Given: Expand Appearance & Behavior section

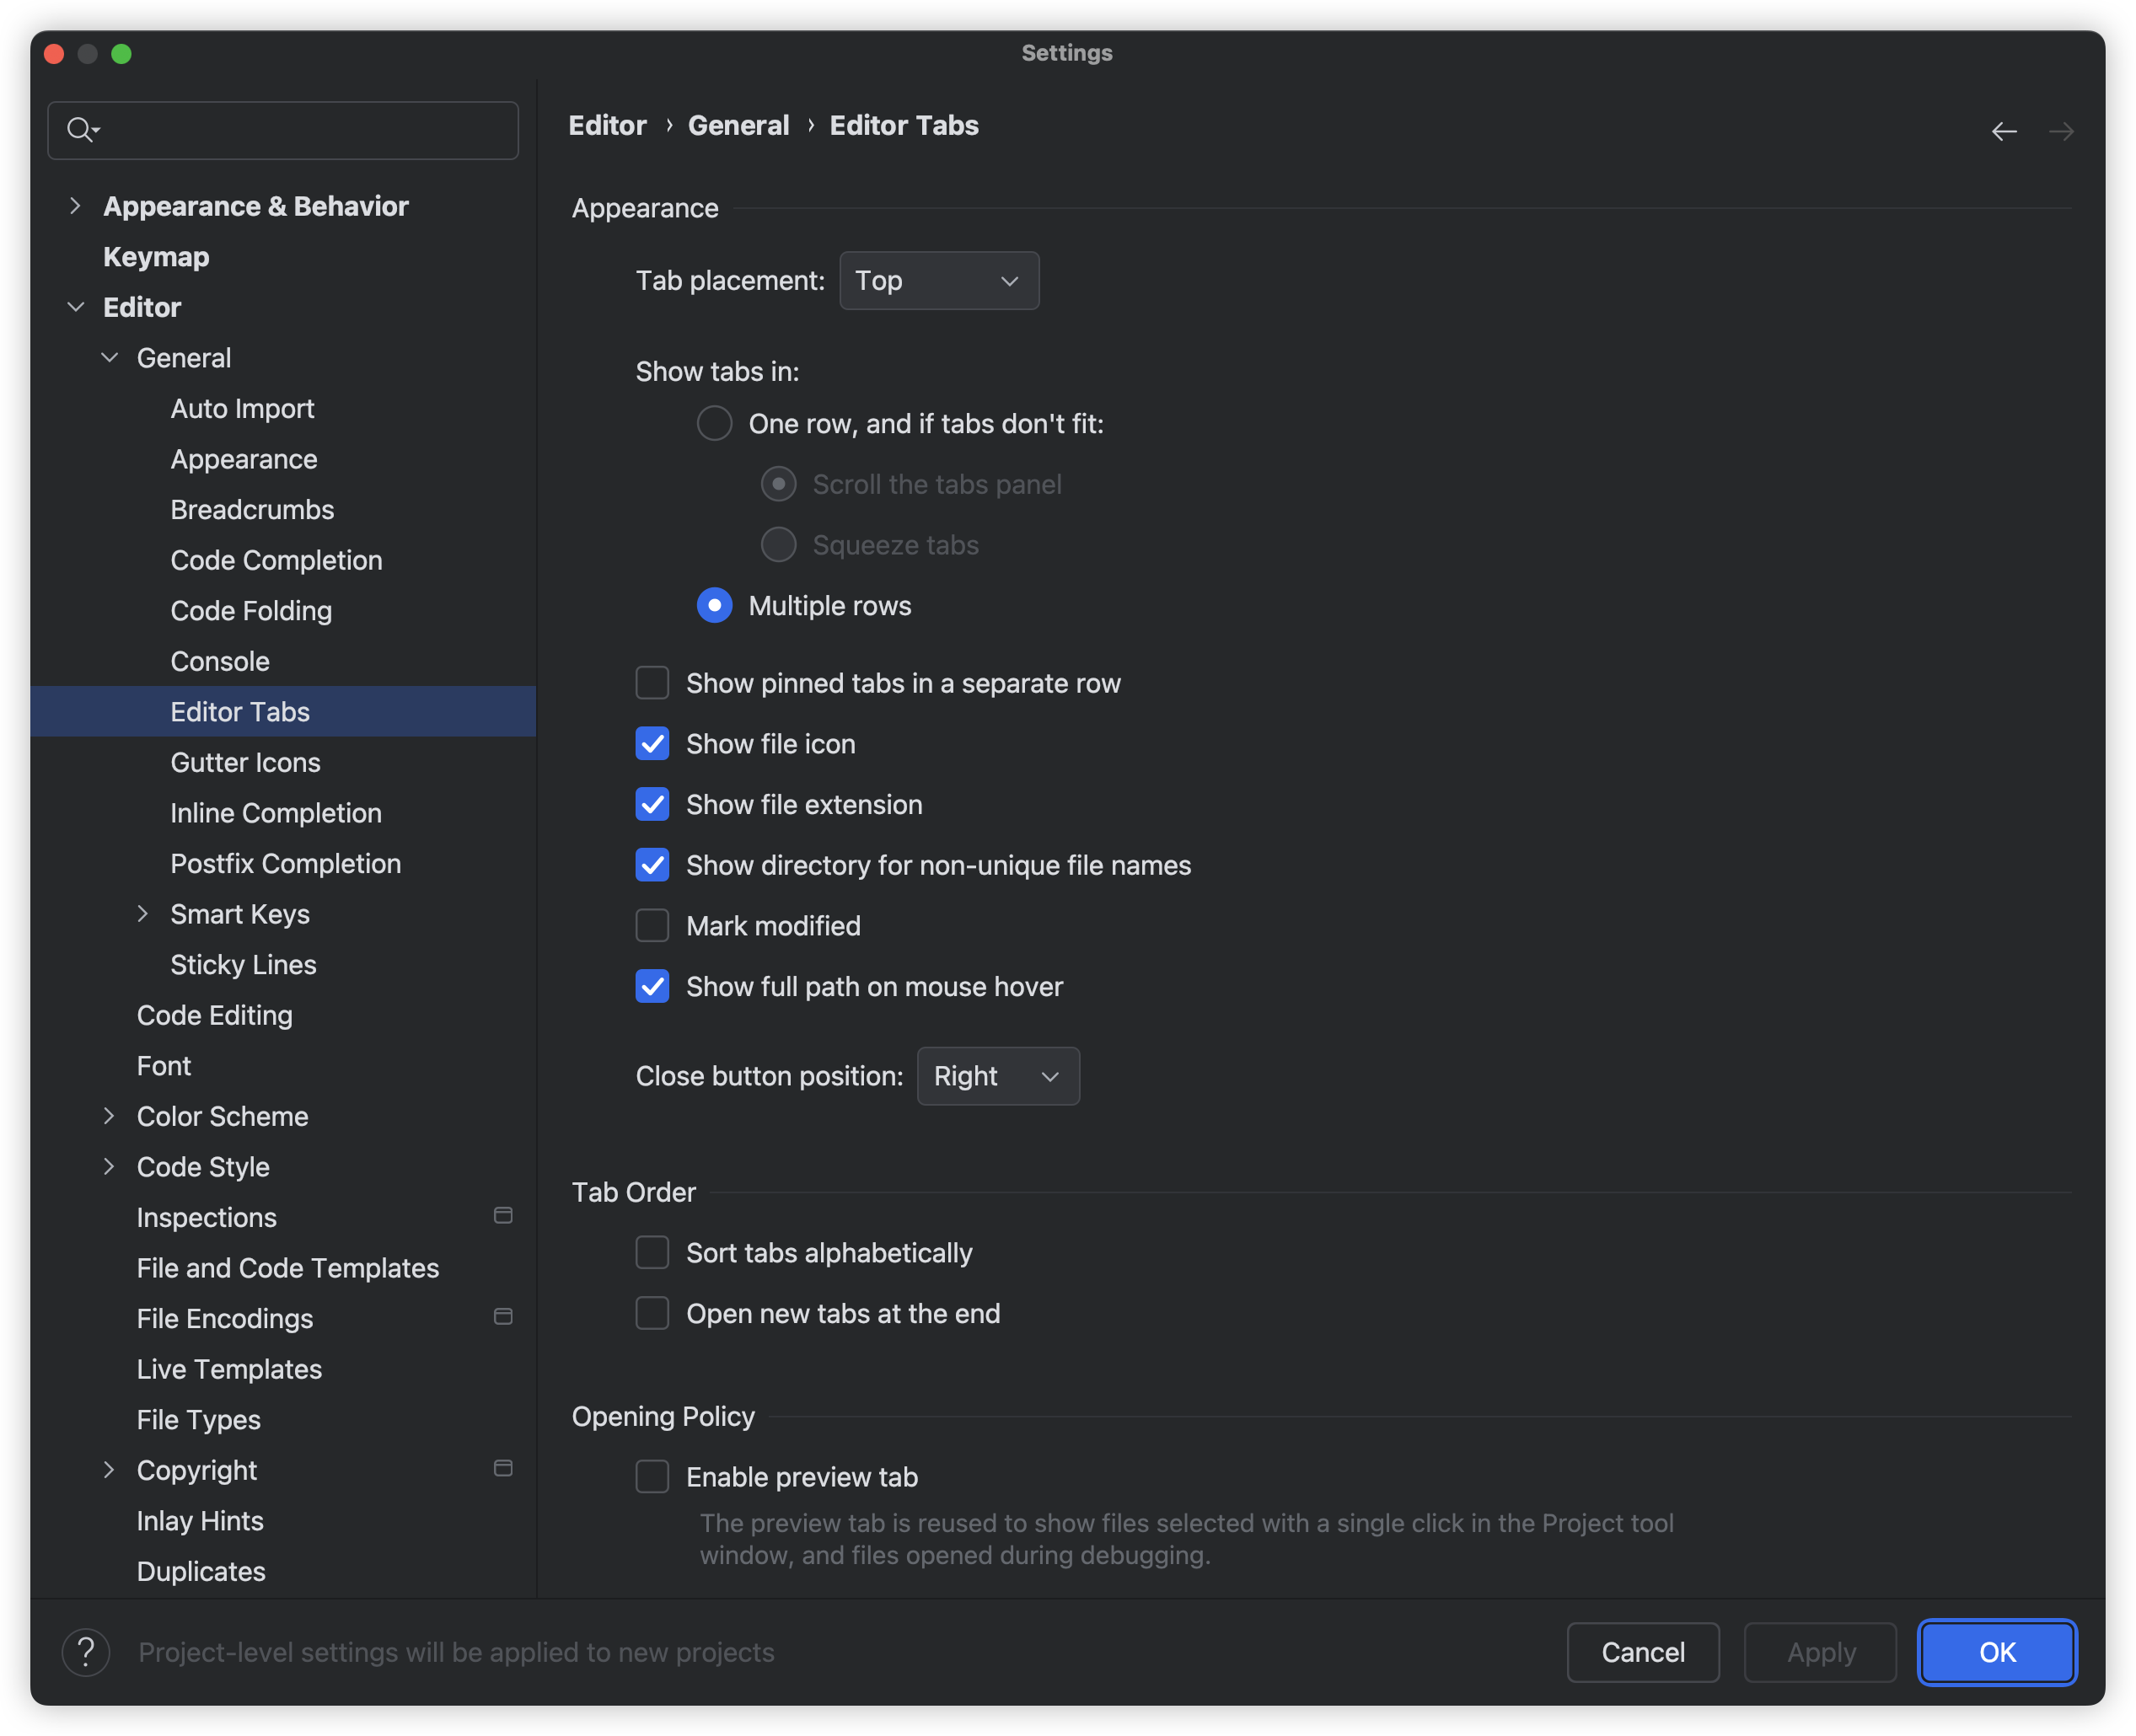Looking at the screenshot, I should tap(75, 206).
